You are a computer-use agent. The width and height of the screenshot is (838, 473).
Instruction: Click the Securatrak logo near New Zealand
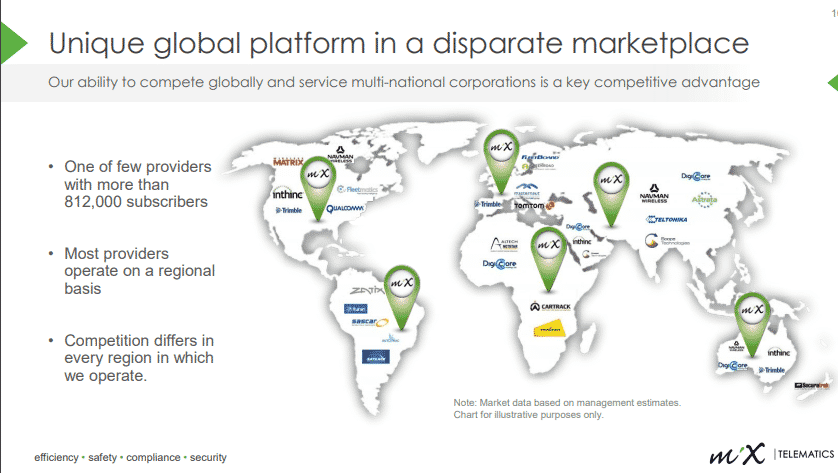click(811, 385)
